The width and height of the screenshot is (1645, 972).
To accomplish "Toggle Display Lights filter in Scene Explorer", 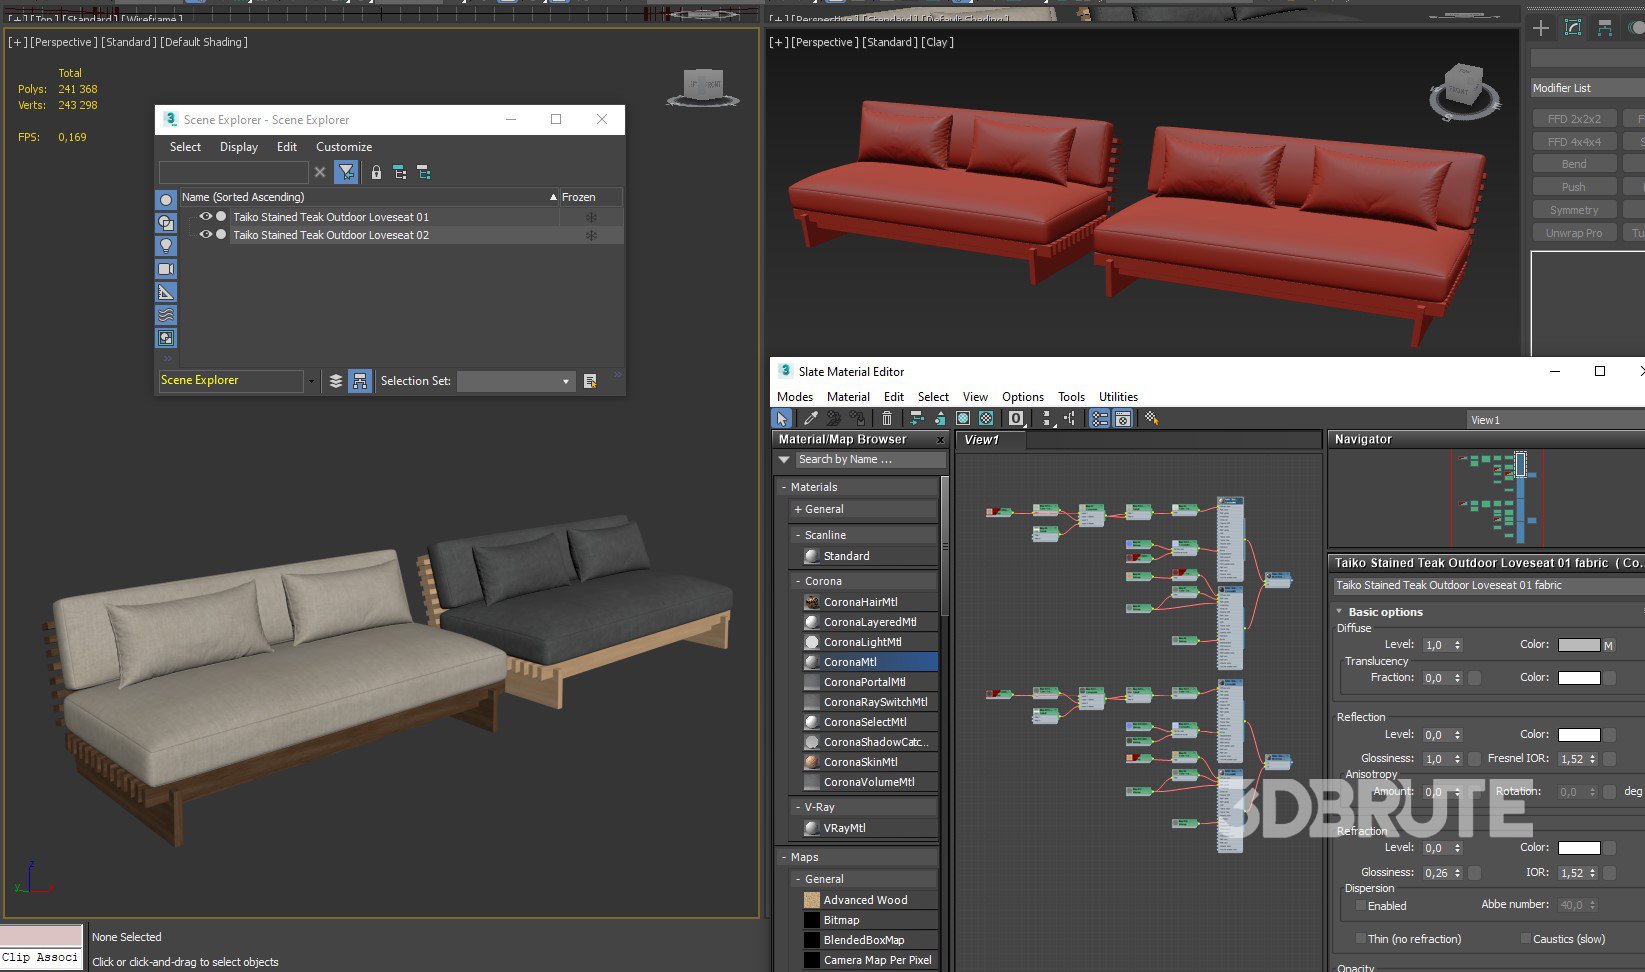I will tap(166, 246).
